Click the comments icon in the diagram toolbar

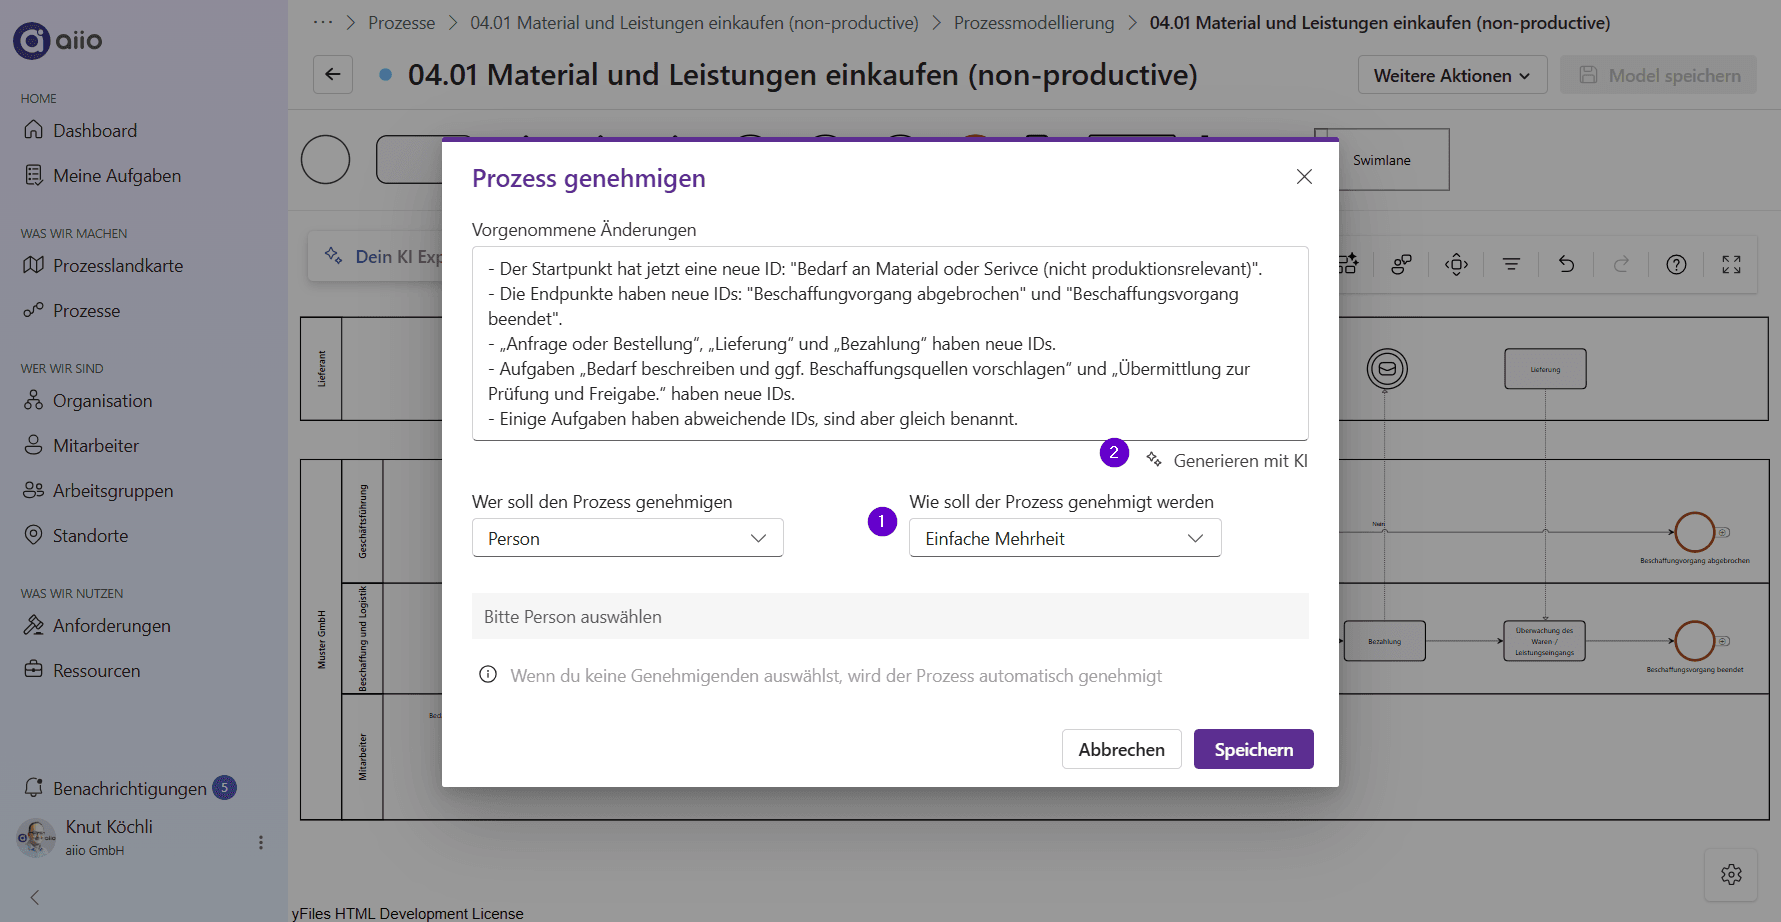1402,264
